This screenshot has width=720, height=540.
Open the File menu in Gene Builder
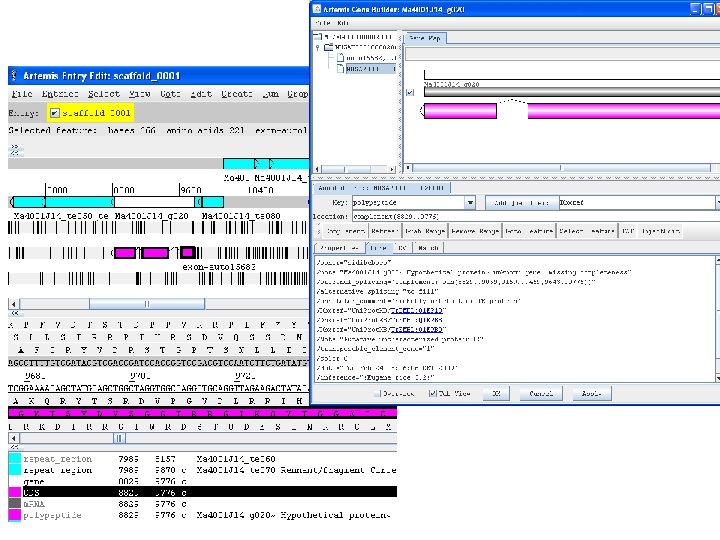323,23
